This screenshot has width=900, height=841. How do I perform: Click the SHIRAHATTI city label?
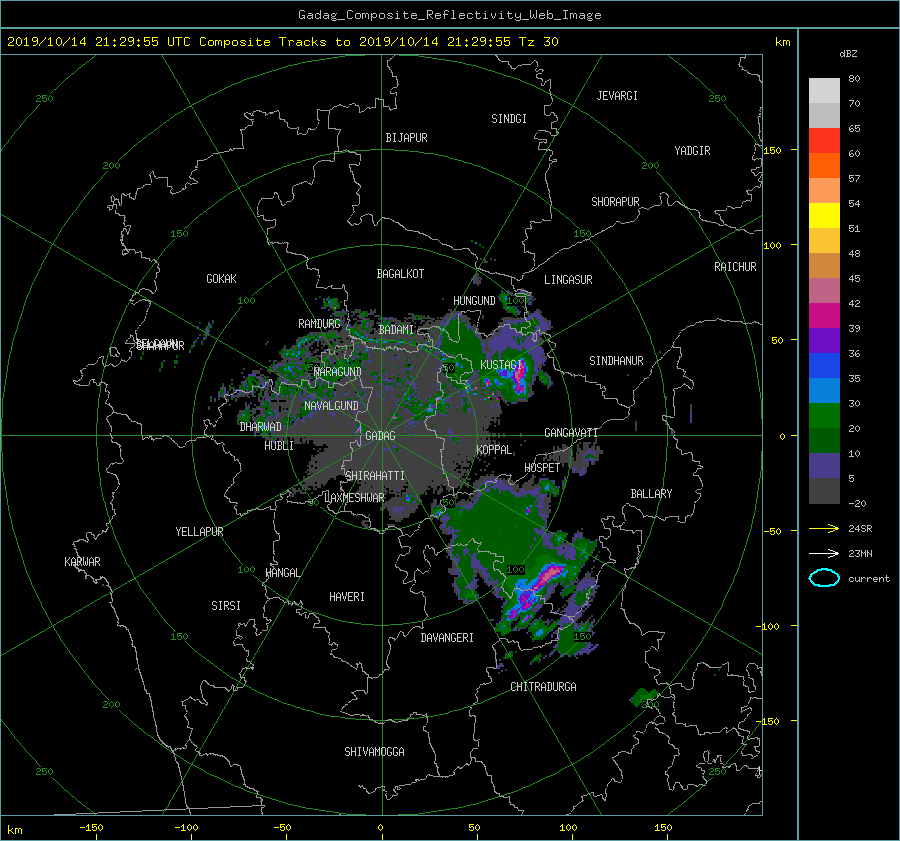375,476
